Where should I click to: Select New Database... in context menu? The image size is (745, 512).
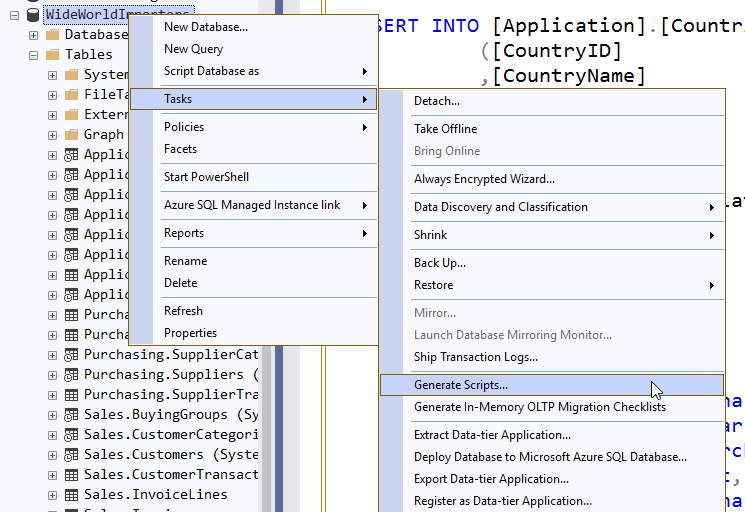[x=253, y=27]
